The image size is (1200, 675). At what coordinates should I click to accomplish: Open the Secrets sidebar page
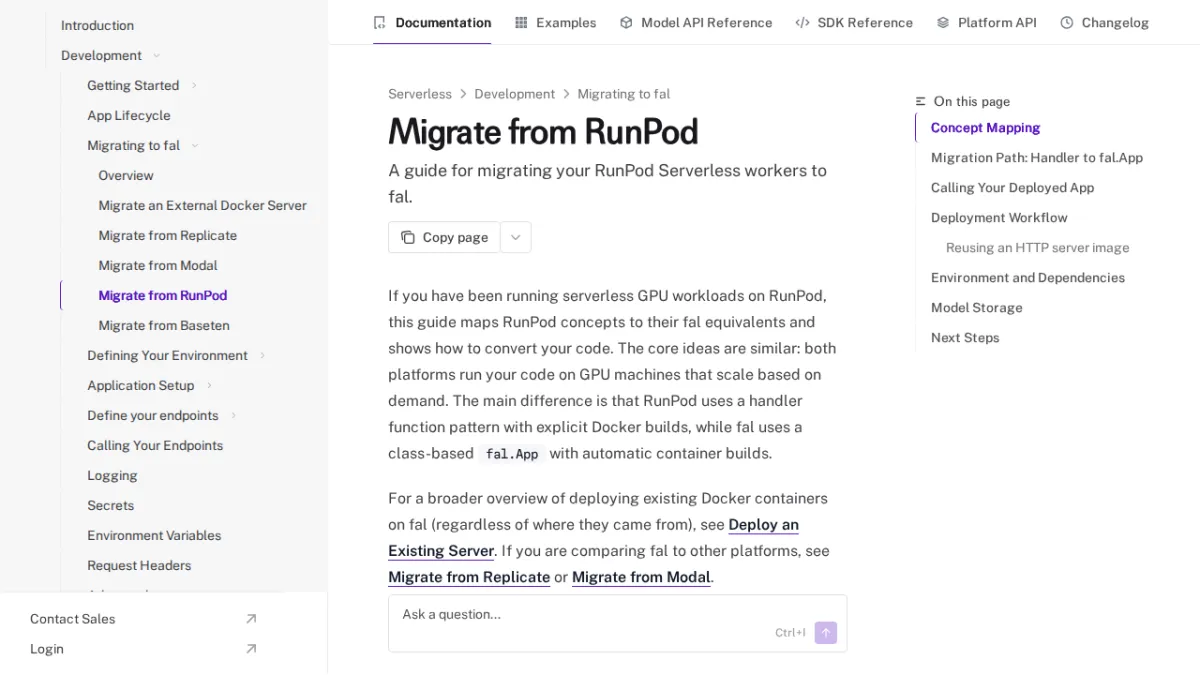pyautogui.click(x=110, y=505)
